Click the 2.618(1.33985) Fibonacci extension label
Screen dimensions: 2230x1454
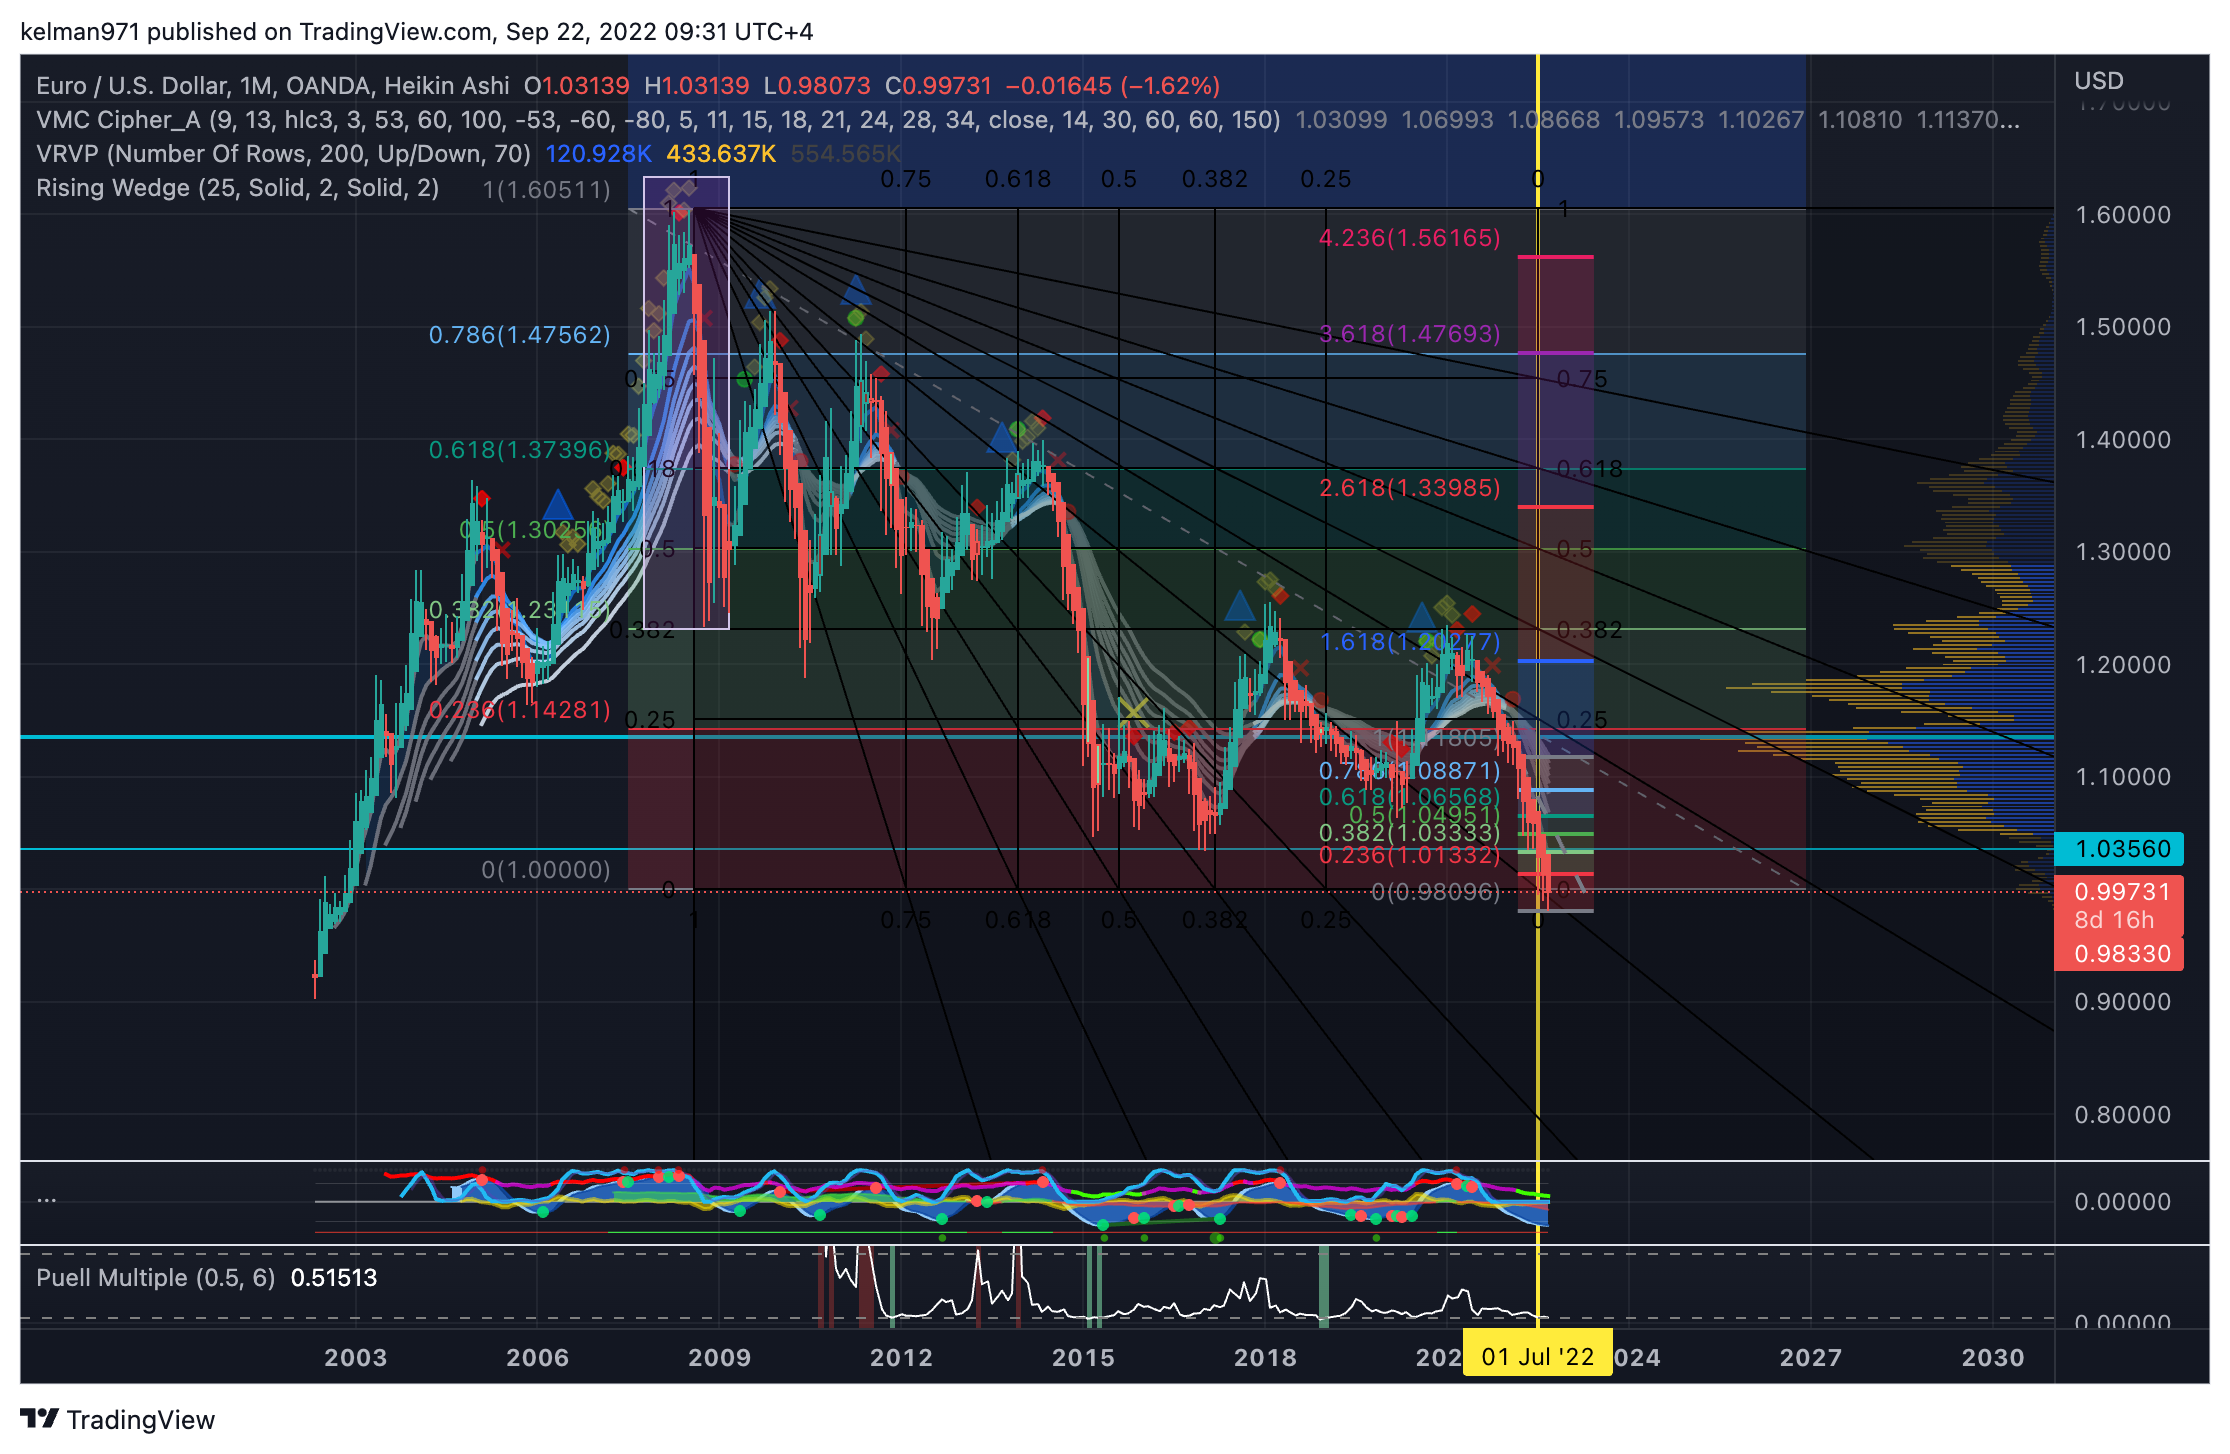1409,488
